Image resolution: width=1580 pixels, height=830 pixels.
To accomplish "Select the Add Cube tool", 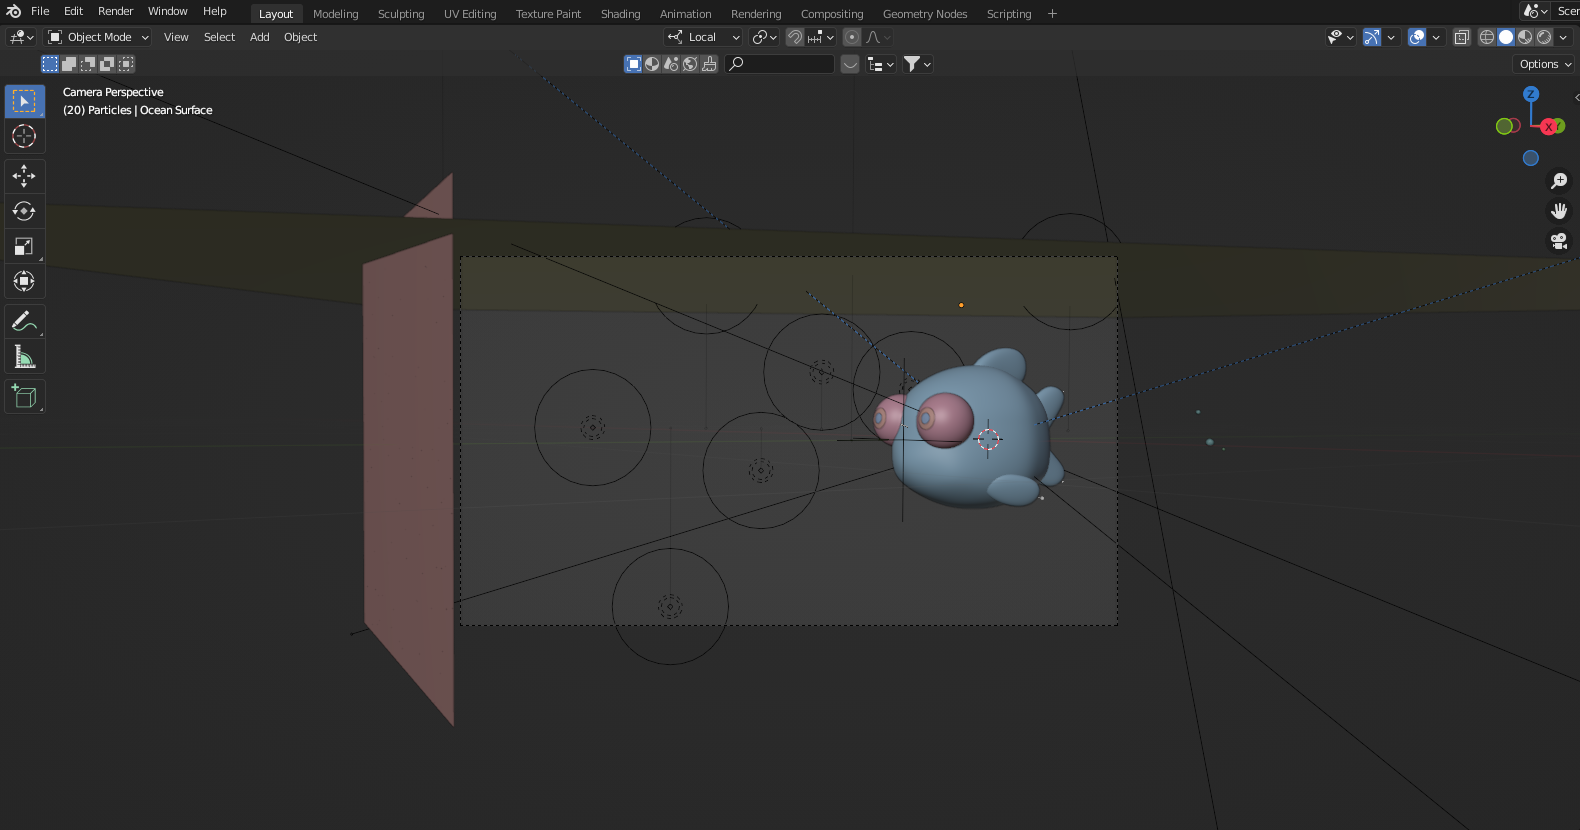I will tap(24, 397).
